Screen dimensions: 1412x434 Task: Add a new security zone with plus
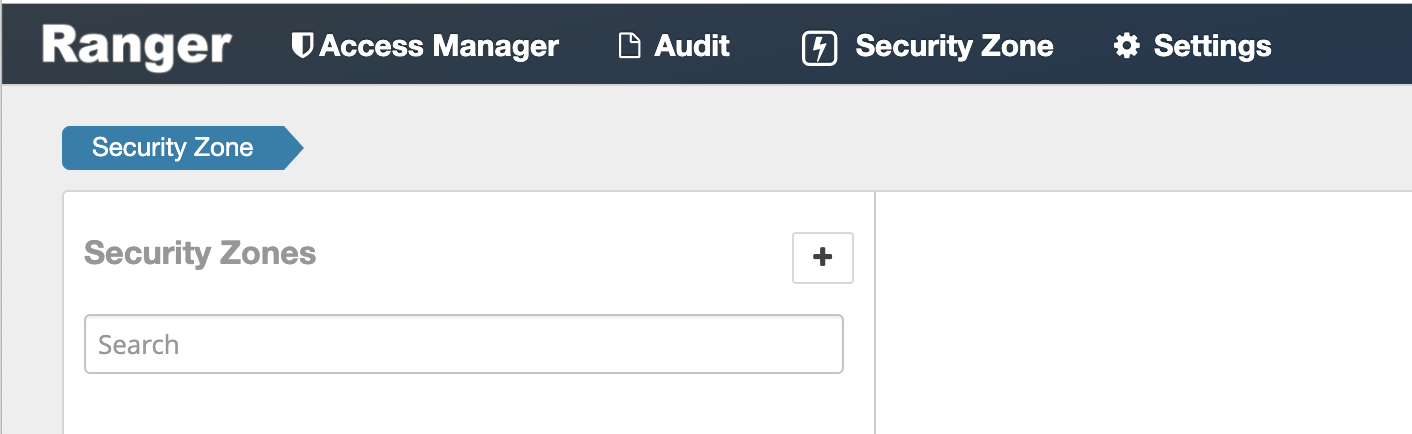(x=822, y=258)
